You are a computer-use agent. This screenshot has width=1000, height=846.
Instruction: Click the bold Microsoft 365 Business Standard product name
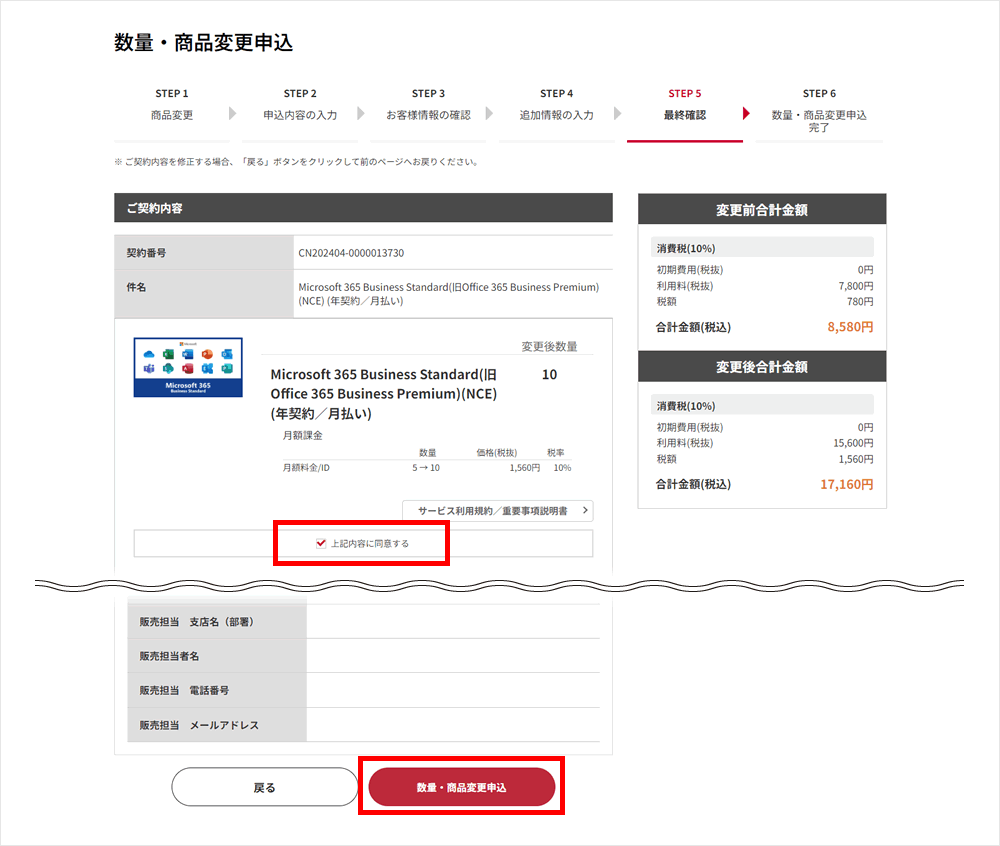point(384,394)
